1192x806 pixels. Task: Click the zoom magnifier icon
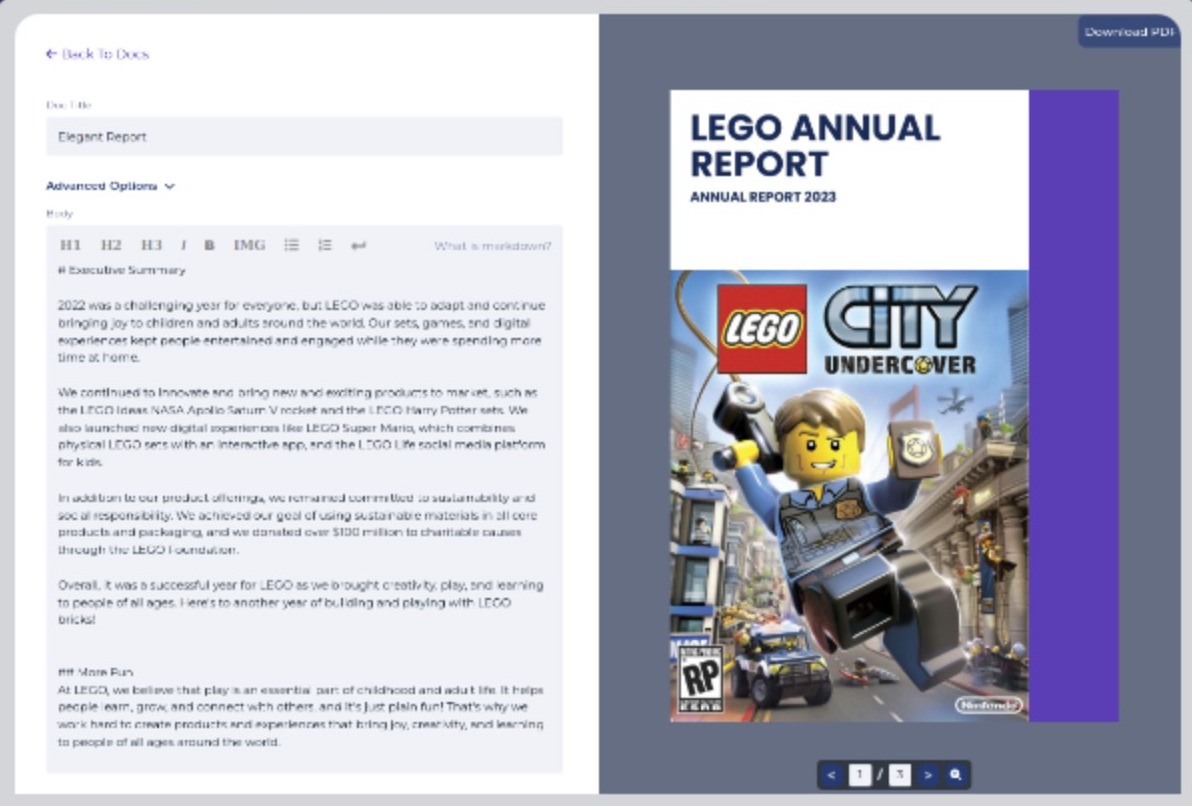coord(956,775)
